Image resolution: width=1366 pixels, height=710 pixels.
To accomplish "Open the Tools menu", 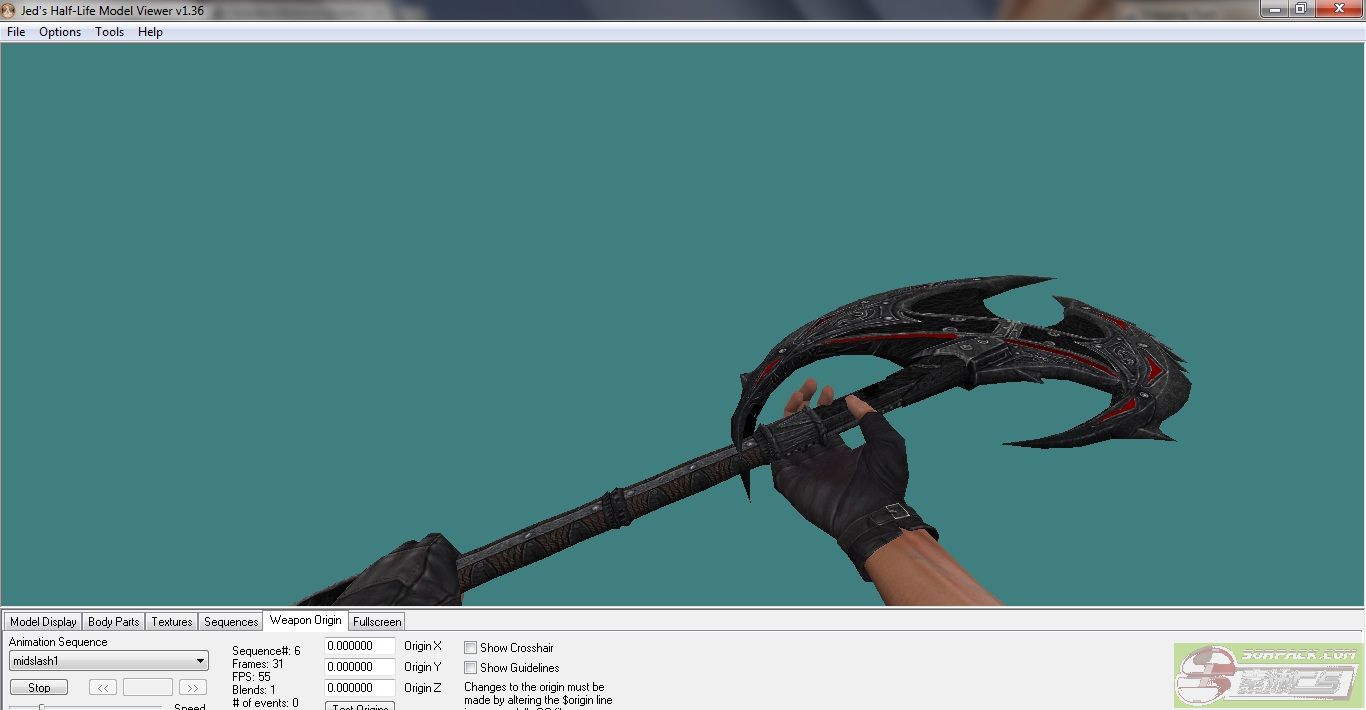I will coord(109,32).
